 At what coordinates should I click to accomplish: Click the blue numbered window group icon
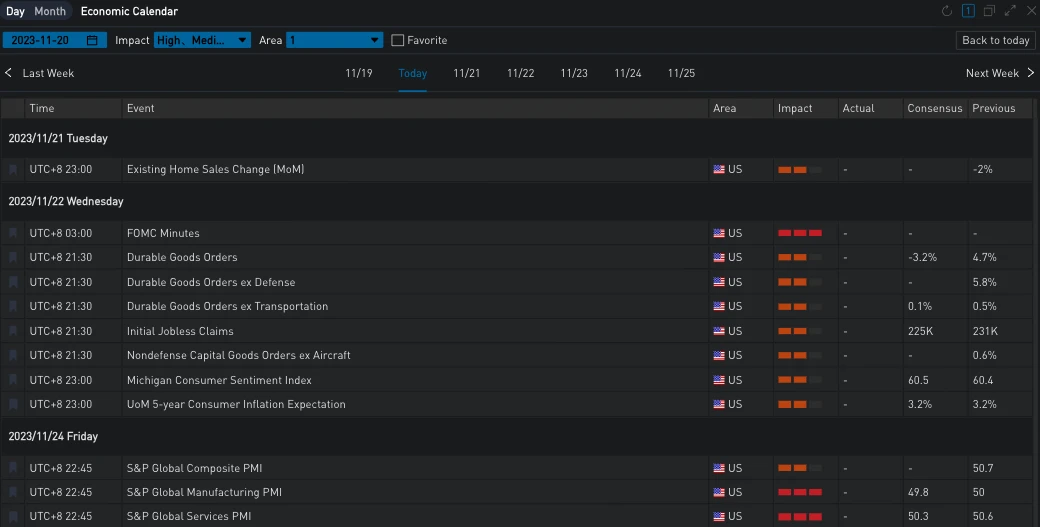(968, 11)
